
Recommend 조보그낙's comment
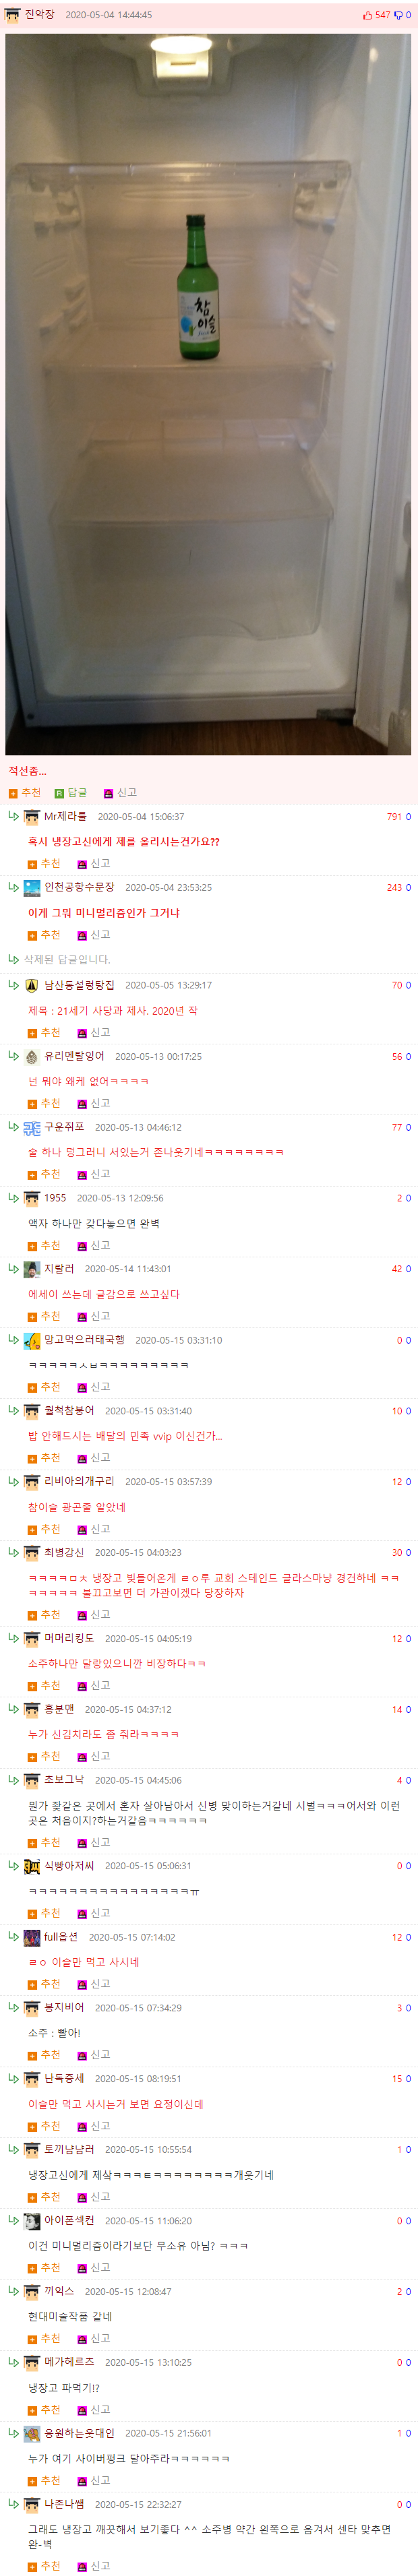pos(44,1842)
